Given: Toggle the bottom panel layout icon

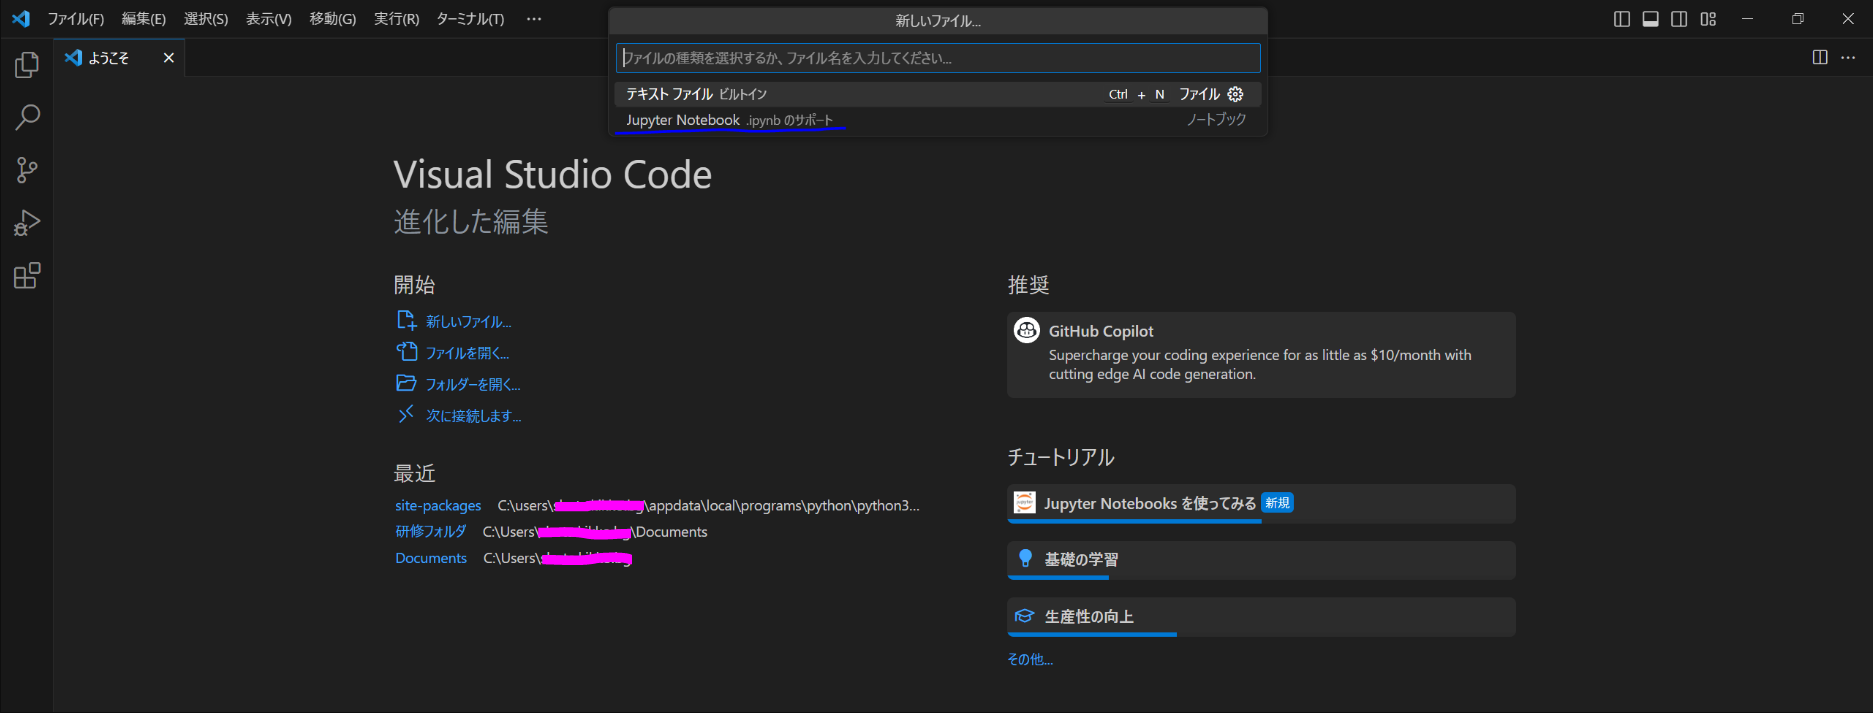Looking at the screenshot, I should click(x=1651, y=19).
